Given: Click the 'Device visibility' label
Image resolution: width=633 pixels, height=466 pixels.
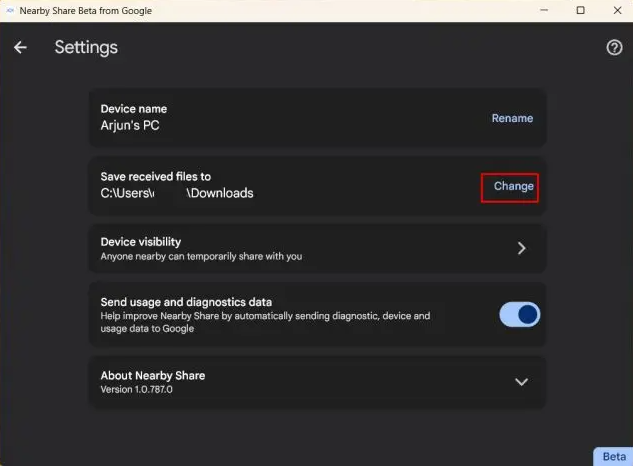Looking at the screenshot, I should (x=141, y=242).
